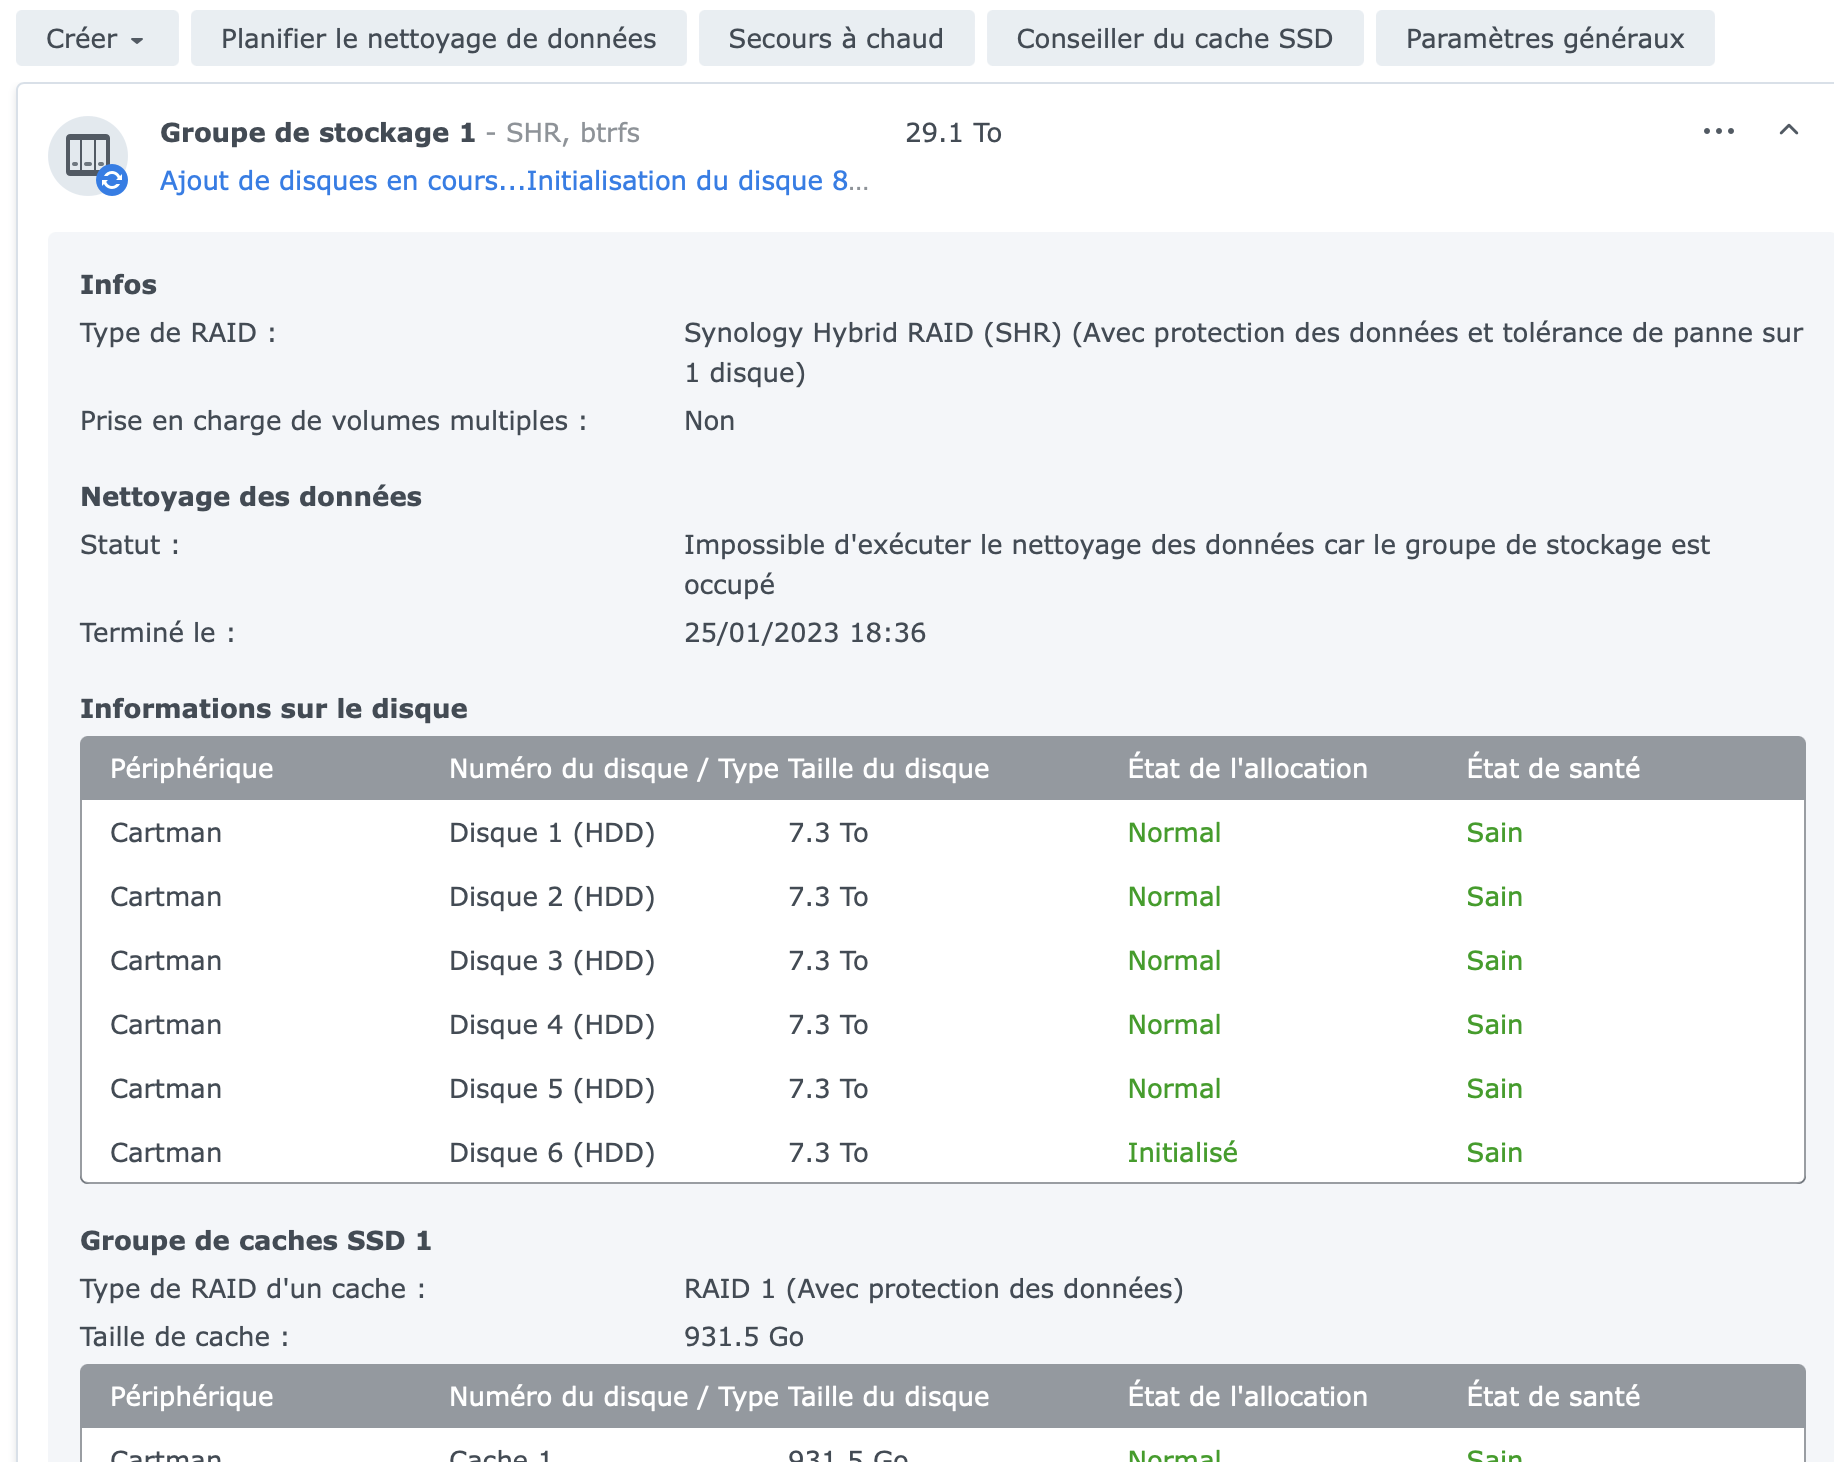The width and height of the screenshot is (1834, 1472).
Task: Select the Disque 5 (HDD) row
Action: [552, 1089]
